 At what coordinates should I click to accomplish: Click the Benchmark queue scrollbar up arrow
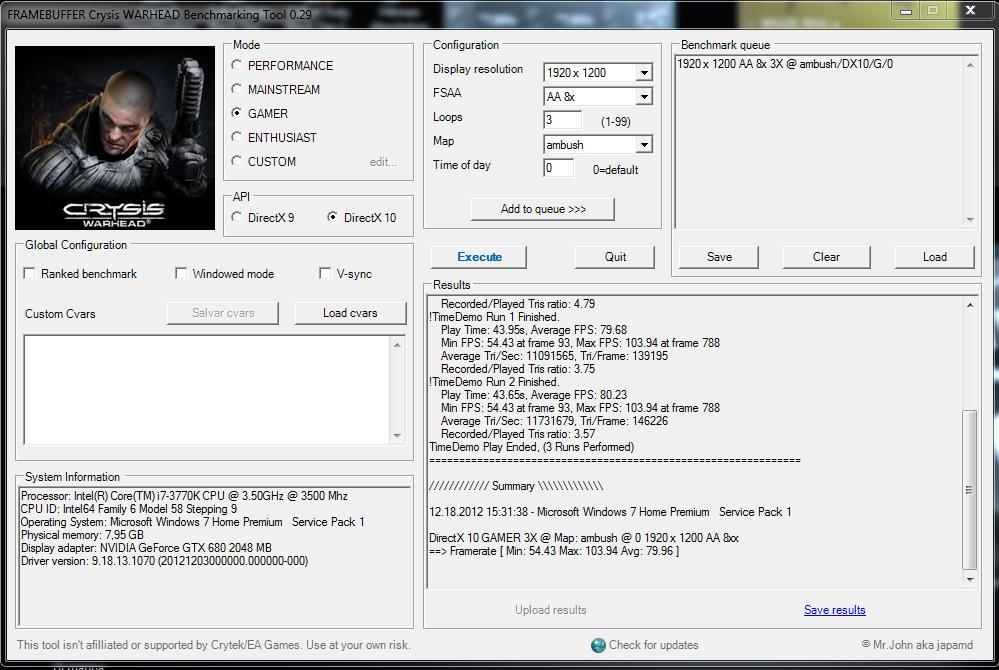(x=970, y=64)
